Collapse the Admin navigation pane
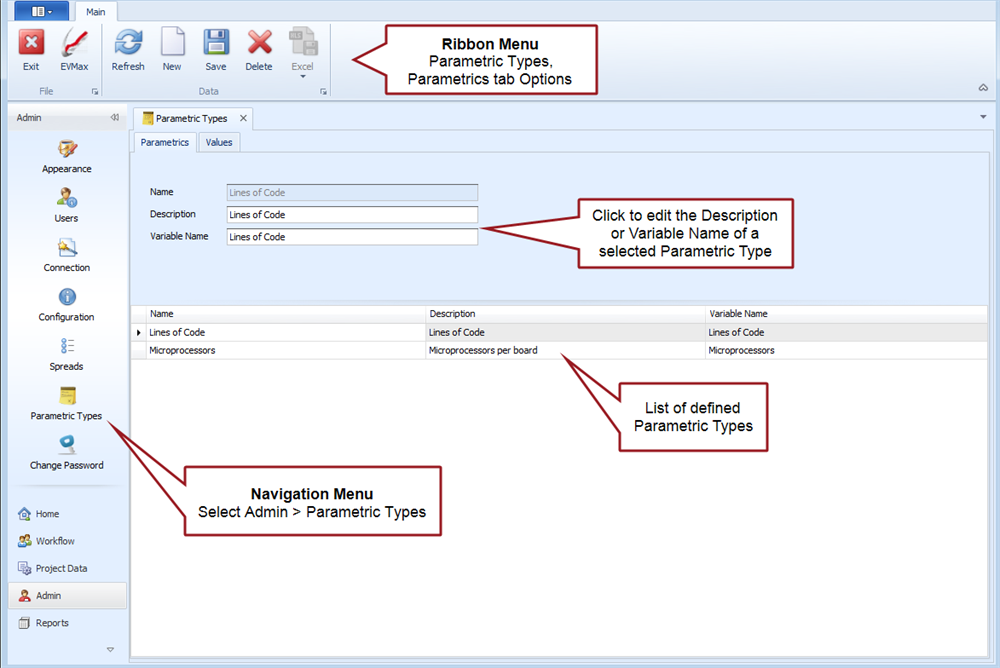Image resolution: width=1000 pixels, height=668 pixels. click(x=114, y=118)
